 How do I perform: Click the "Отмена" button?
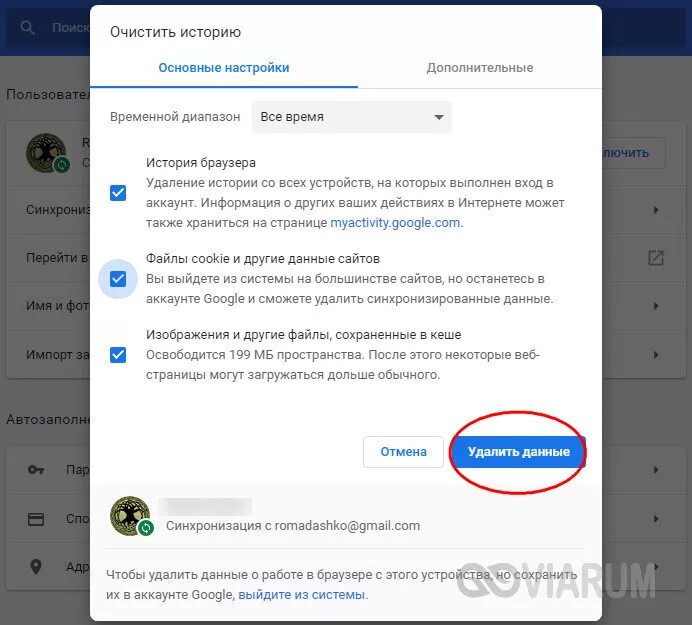click(x=403, y=452)
